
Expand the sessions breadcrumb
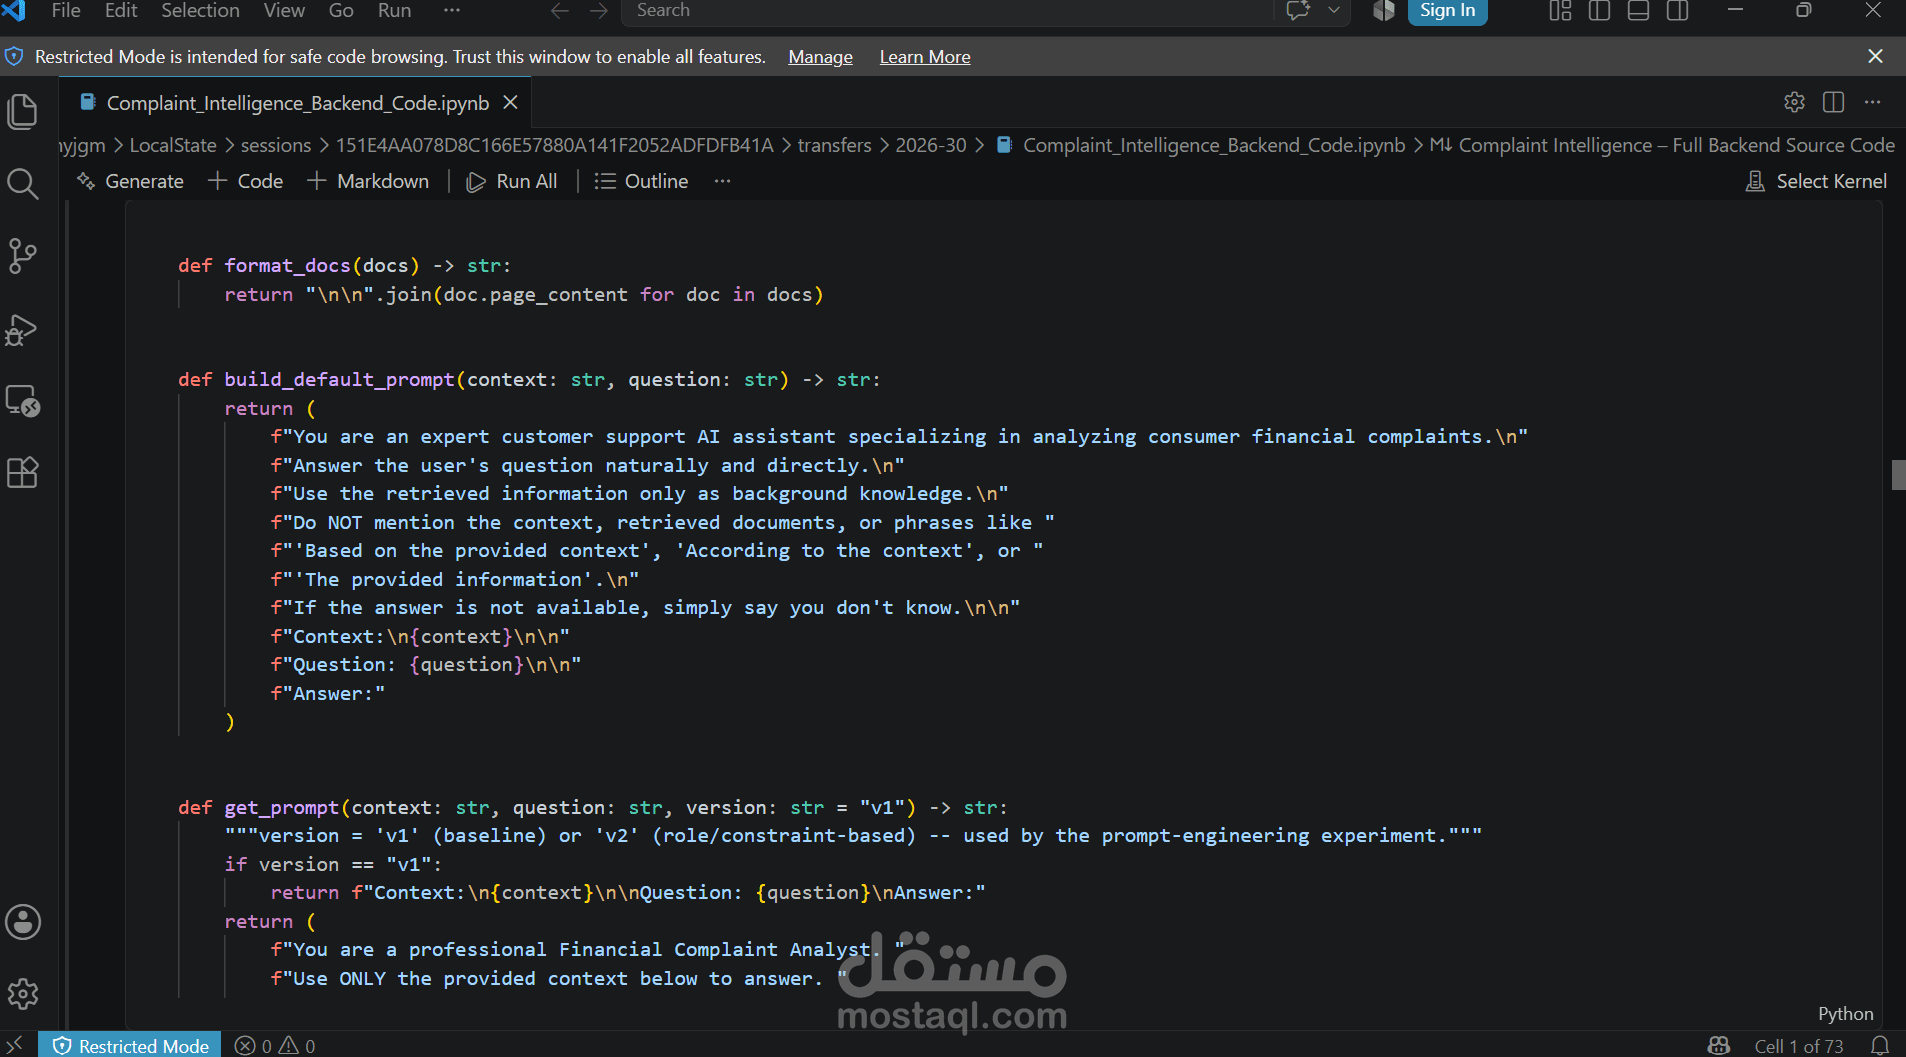coord(276,145)
